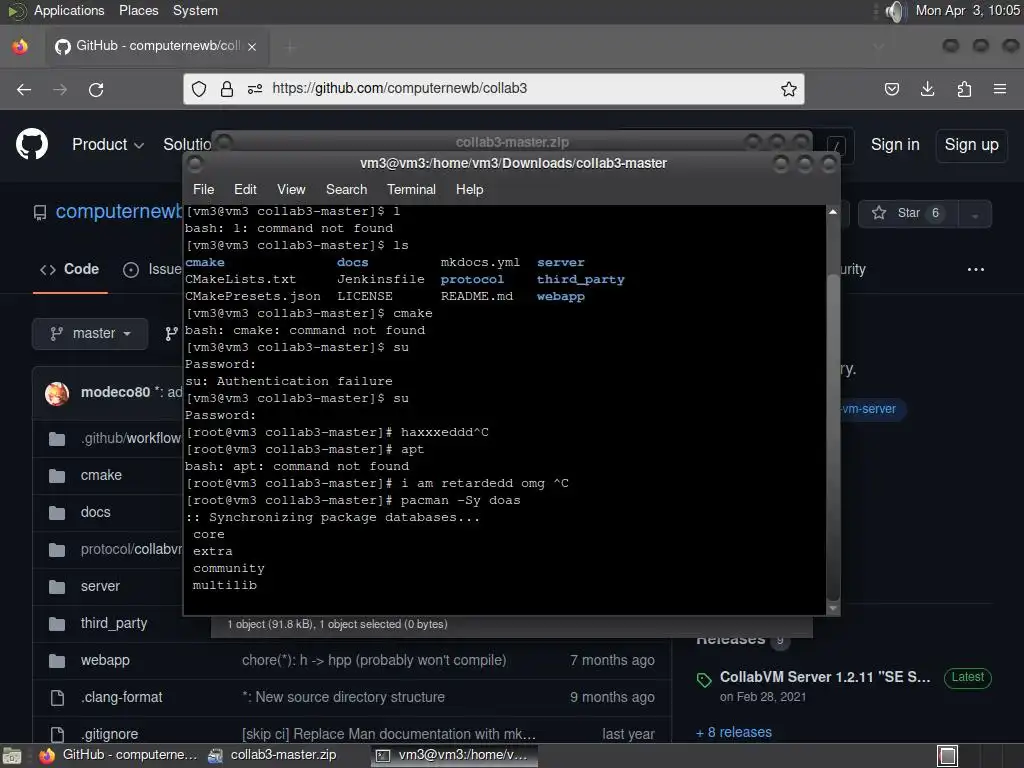Open the webapp folder link

(105, 661)
